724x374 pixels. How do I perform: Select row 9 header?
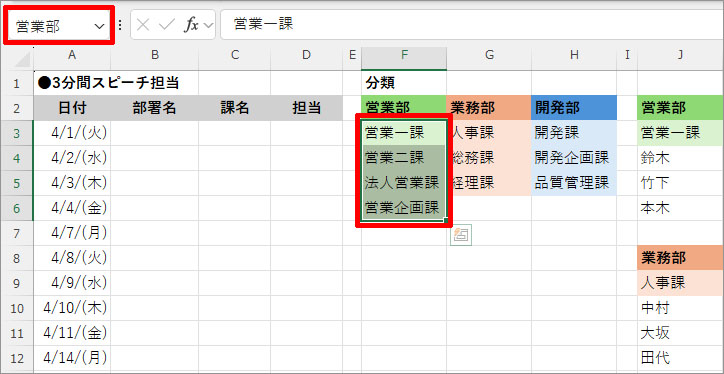click(x=17, y=283)
